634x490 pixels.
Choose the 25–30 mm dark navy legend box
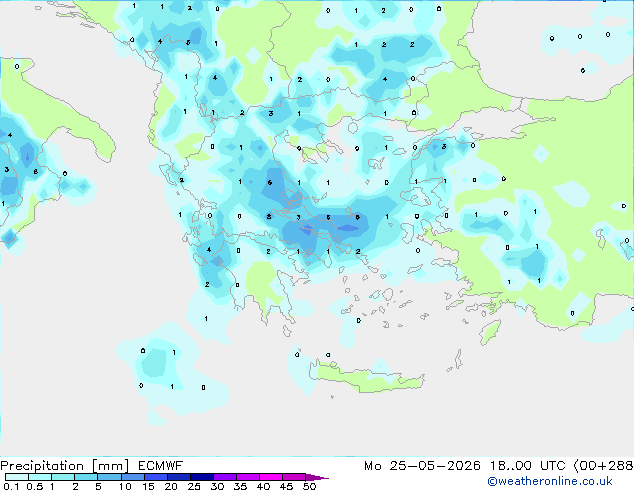click(x=201, y=477)
